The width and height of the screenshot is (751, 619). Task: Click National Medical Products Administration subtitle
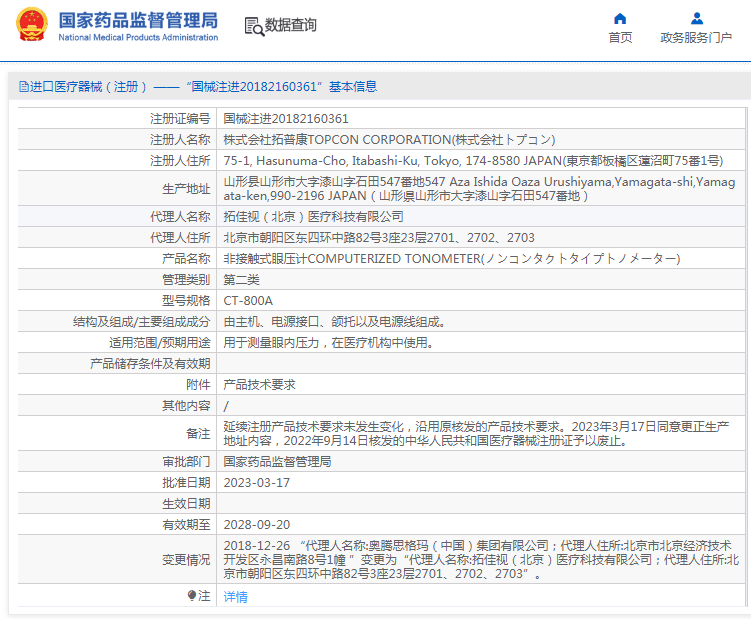(x=138, y=37)
